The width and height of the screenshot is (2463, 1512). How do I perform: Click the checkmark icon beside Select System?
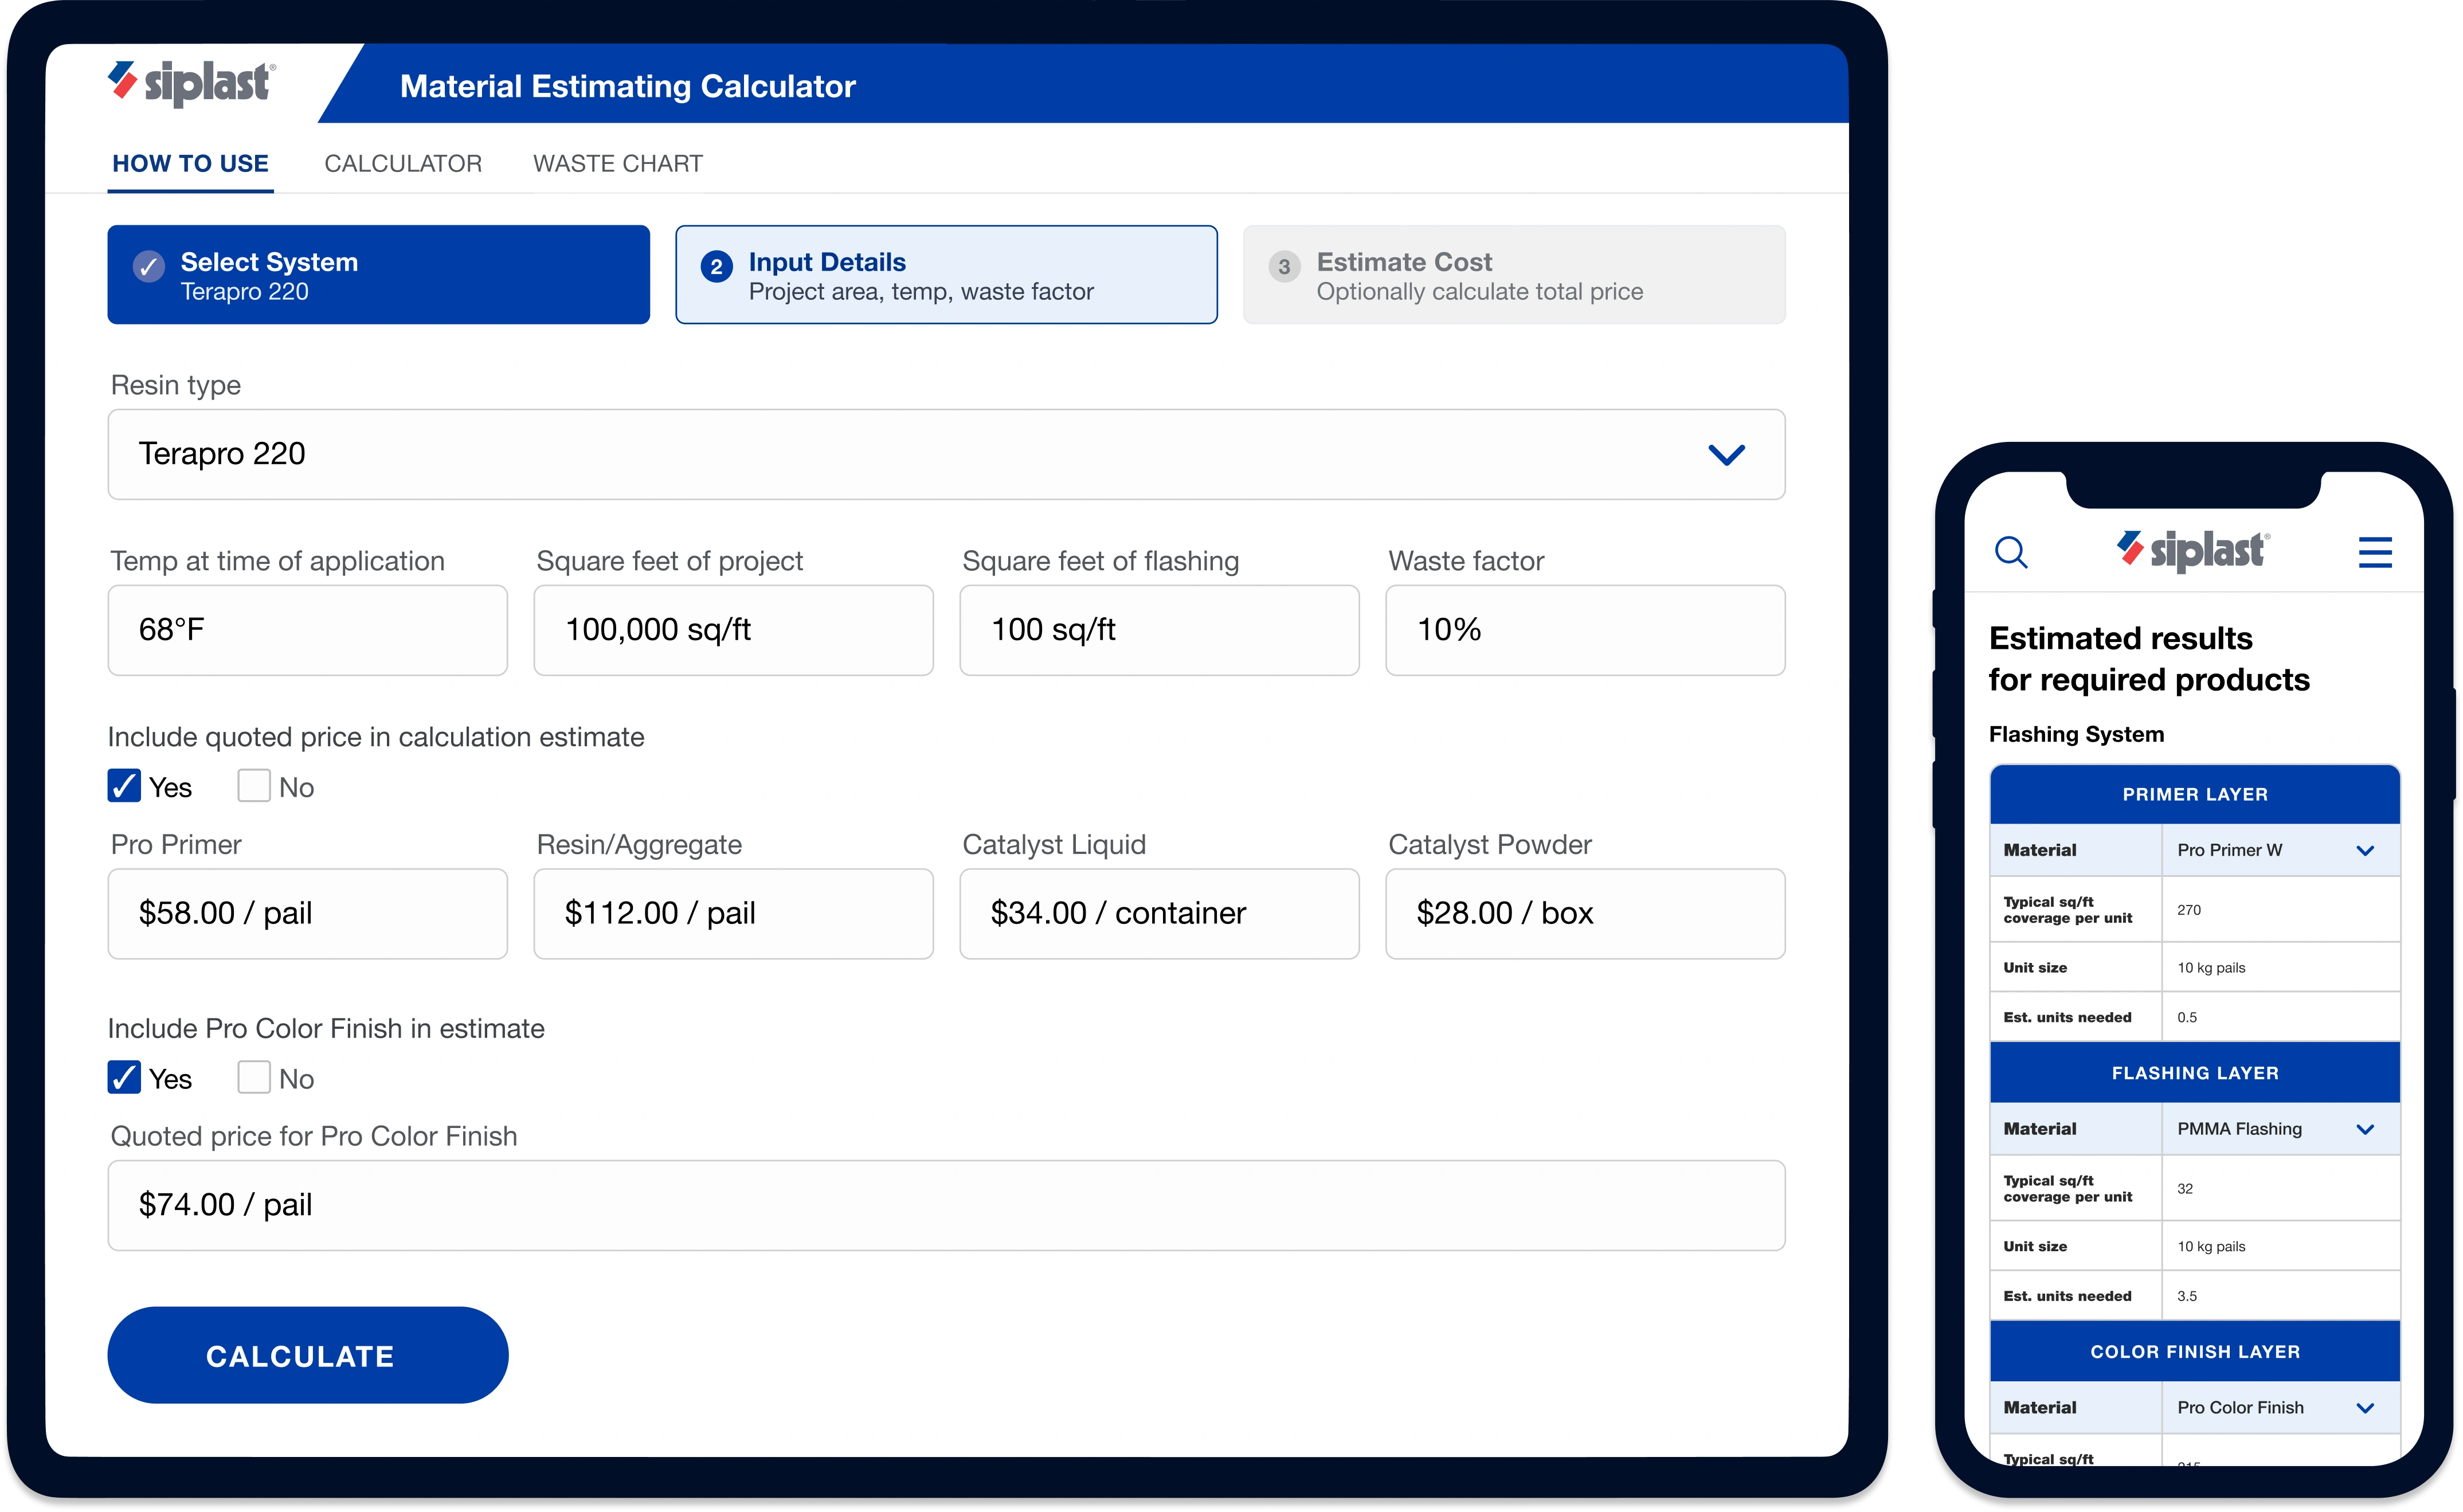click(149, 266)
